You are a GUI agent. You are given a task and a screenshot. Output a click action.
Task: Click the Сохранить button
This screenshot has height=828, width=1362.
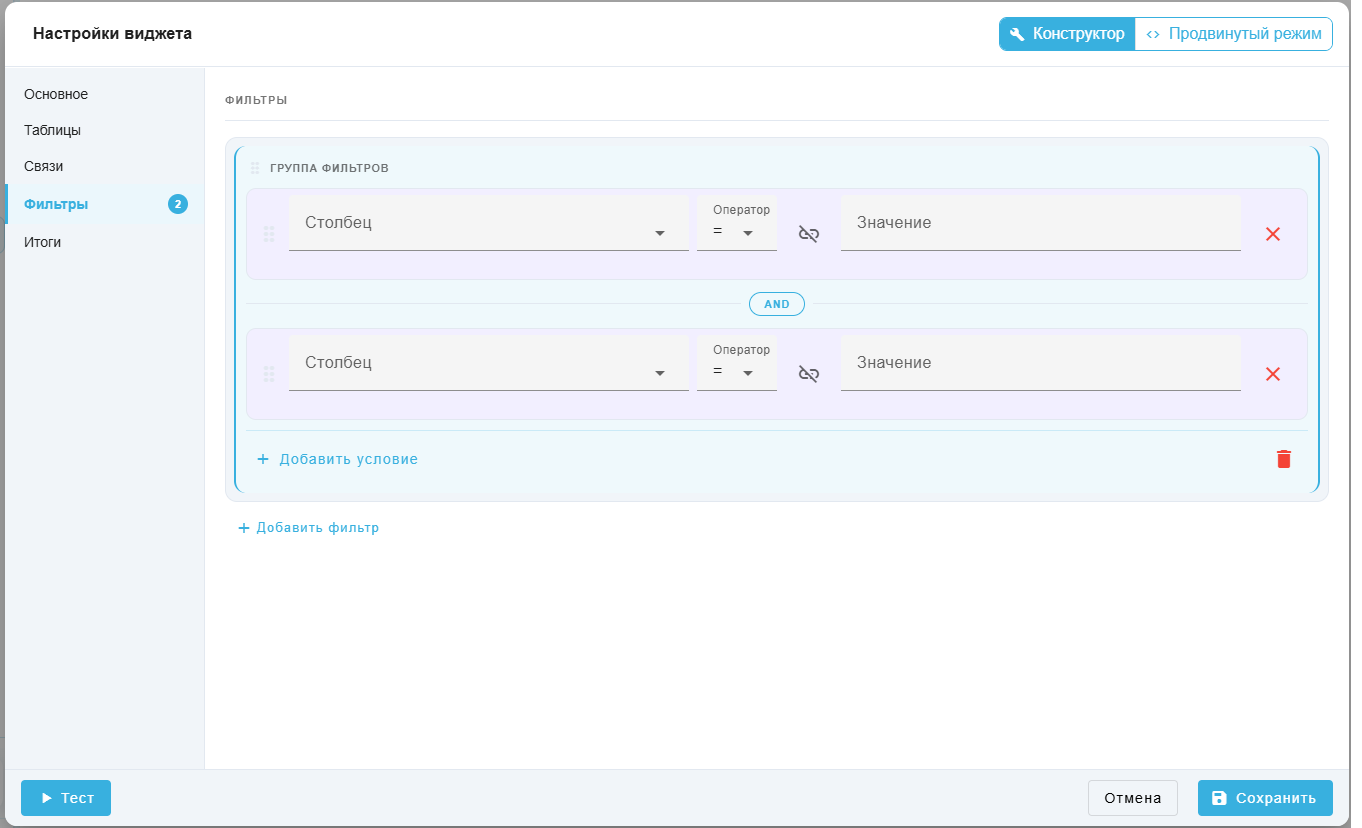[1265, 798]
